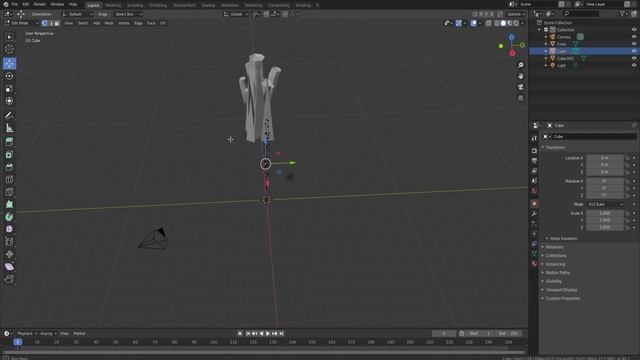This screenshot has height=360, width=640.
Task: Open the Mesh menu in viewport header
Action: click(109, 23)
